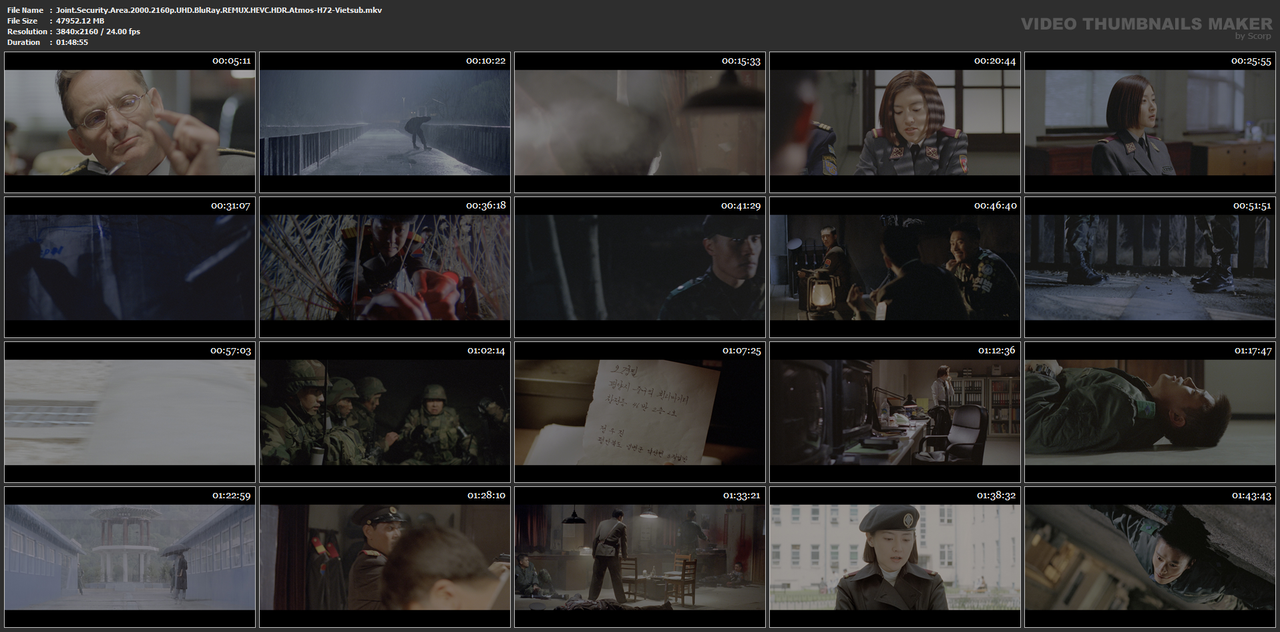Select the thumbnail stamped 01:43:43

point(1150,557)
